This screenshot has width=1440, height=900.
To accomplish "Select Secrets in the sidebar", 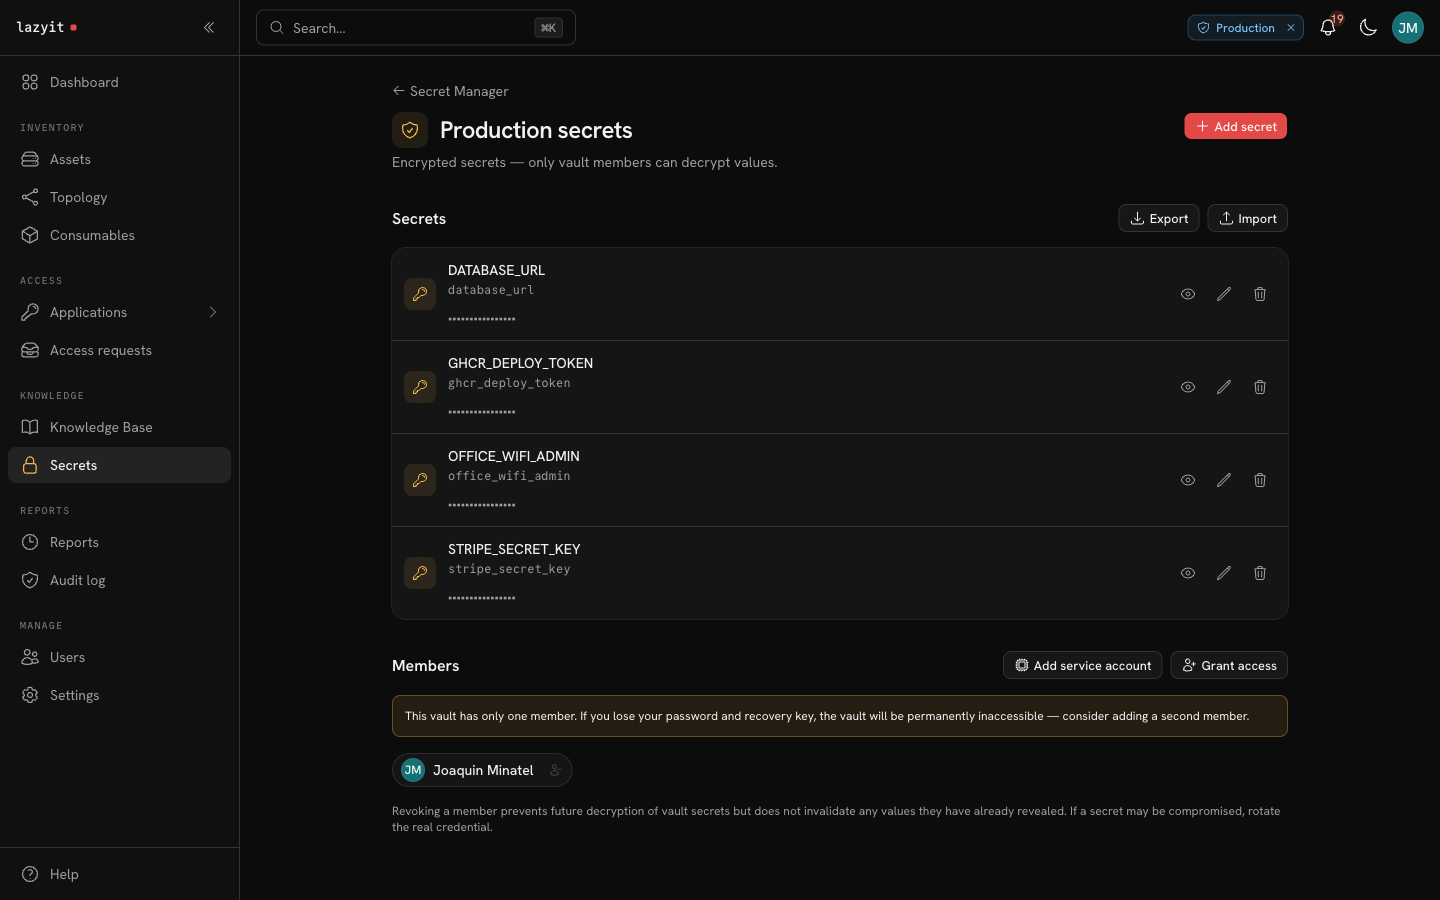I will click(119, 465).
